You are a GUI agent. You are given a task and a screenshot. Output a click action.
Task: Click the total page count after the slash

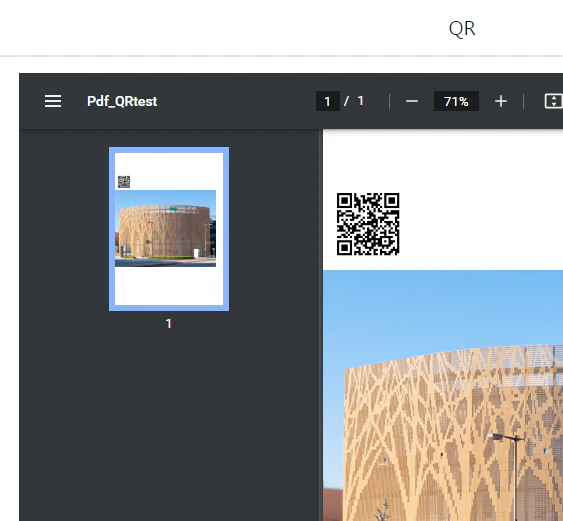pos(360,101)
